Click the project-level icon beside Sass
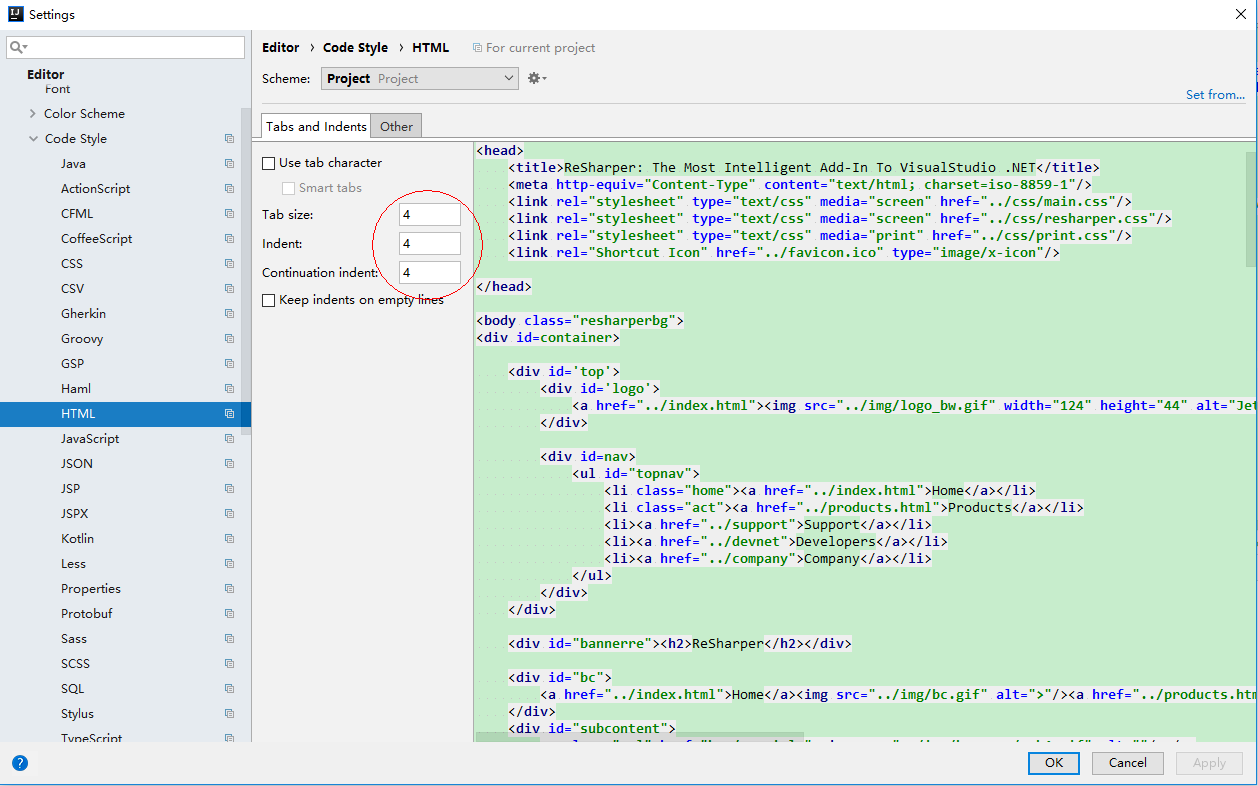 229,639
